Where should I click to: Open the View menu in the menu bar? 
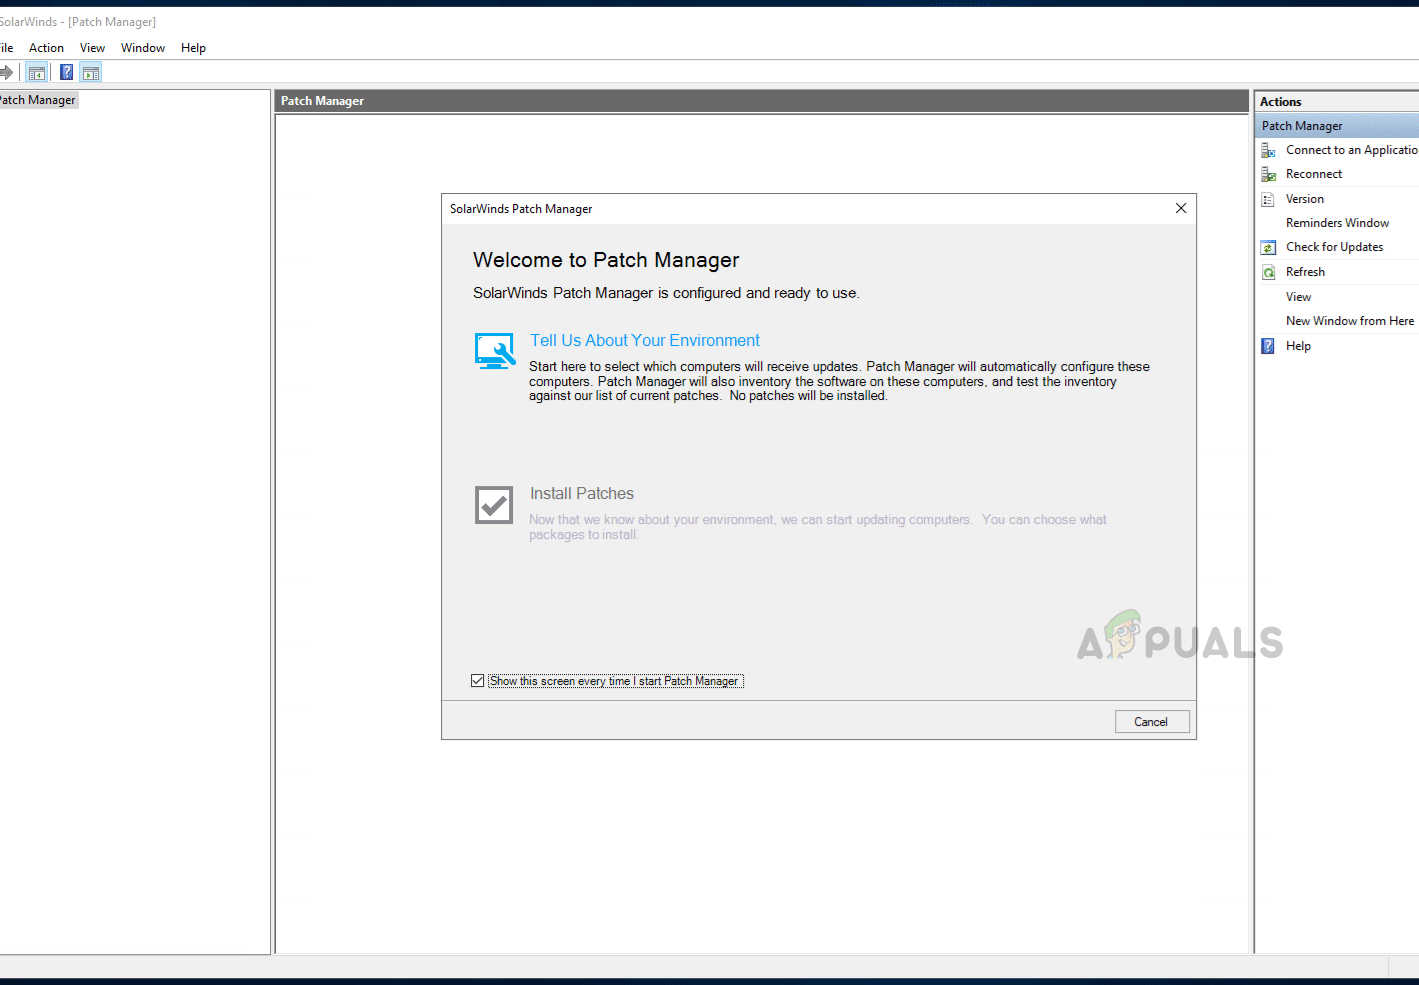tap(92, 48)
